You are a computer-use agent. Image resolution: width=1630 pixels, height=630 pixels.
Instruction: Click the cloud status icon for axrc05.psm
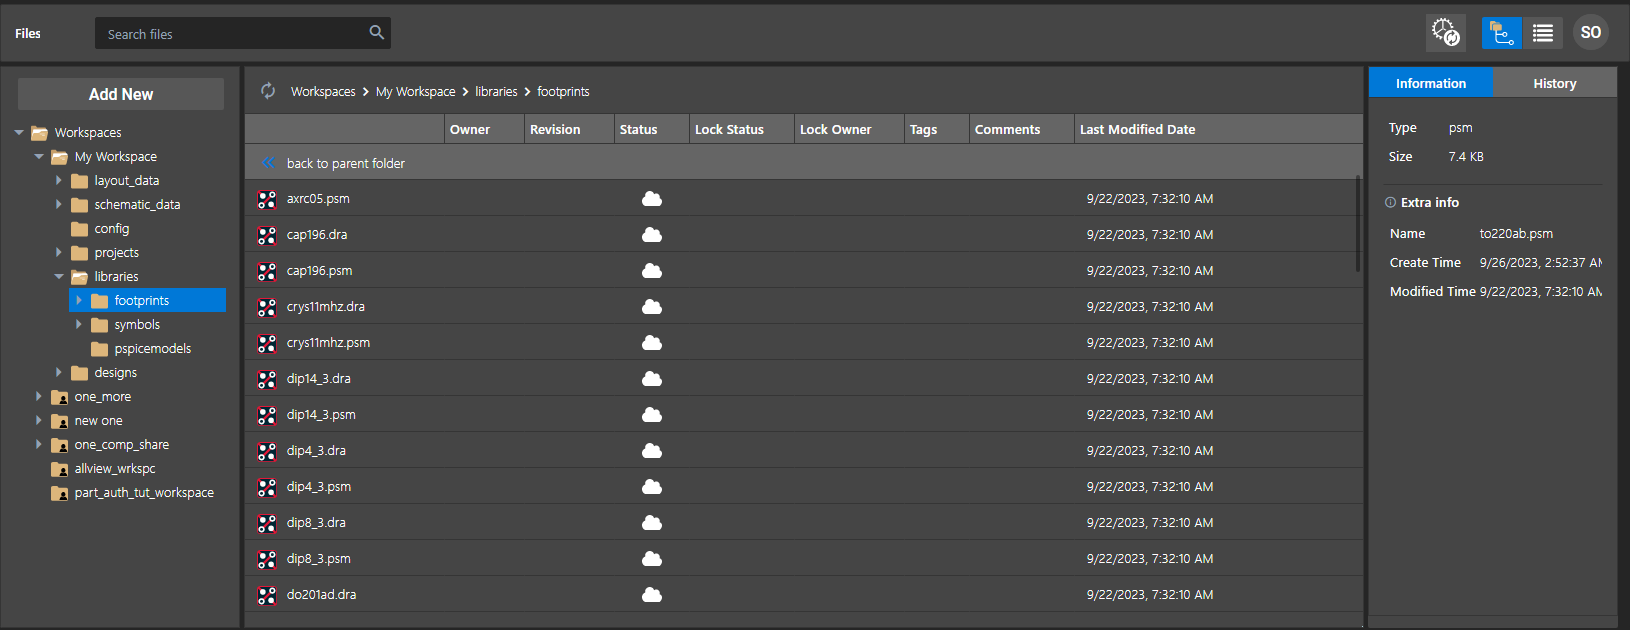pos(652,199)
